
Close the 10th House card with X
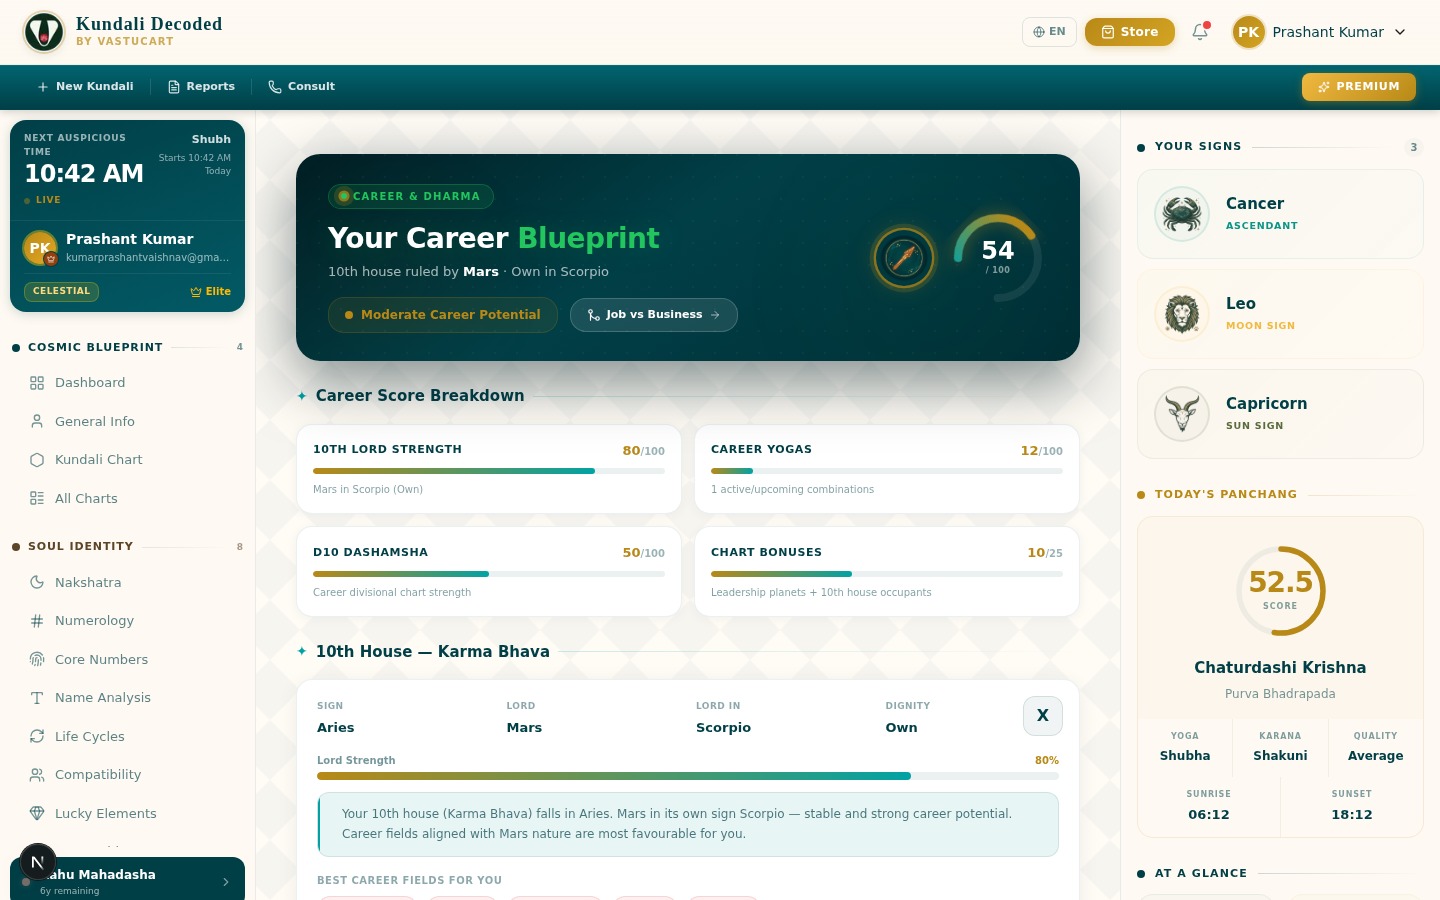point(1042,716)
